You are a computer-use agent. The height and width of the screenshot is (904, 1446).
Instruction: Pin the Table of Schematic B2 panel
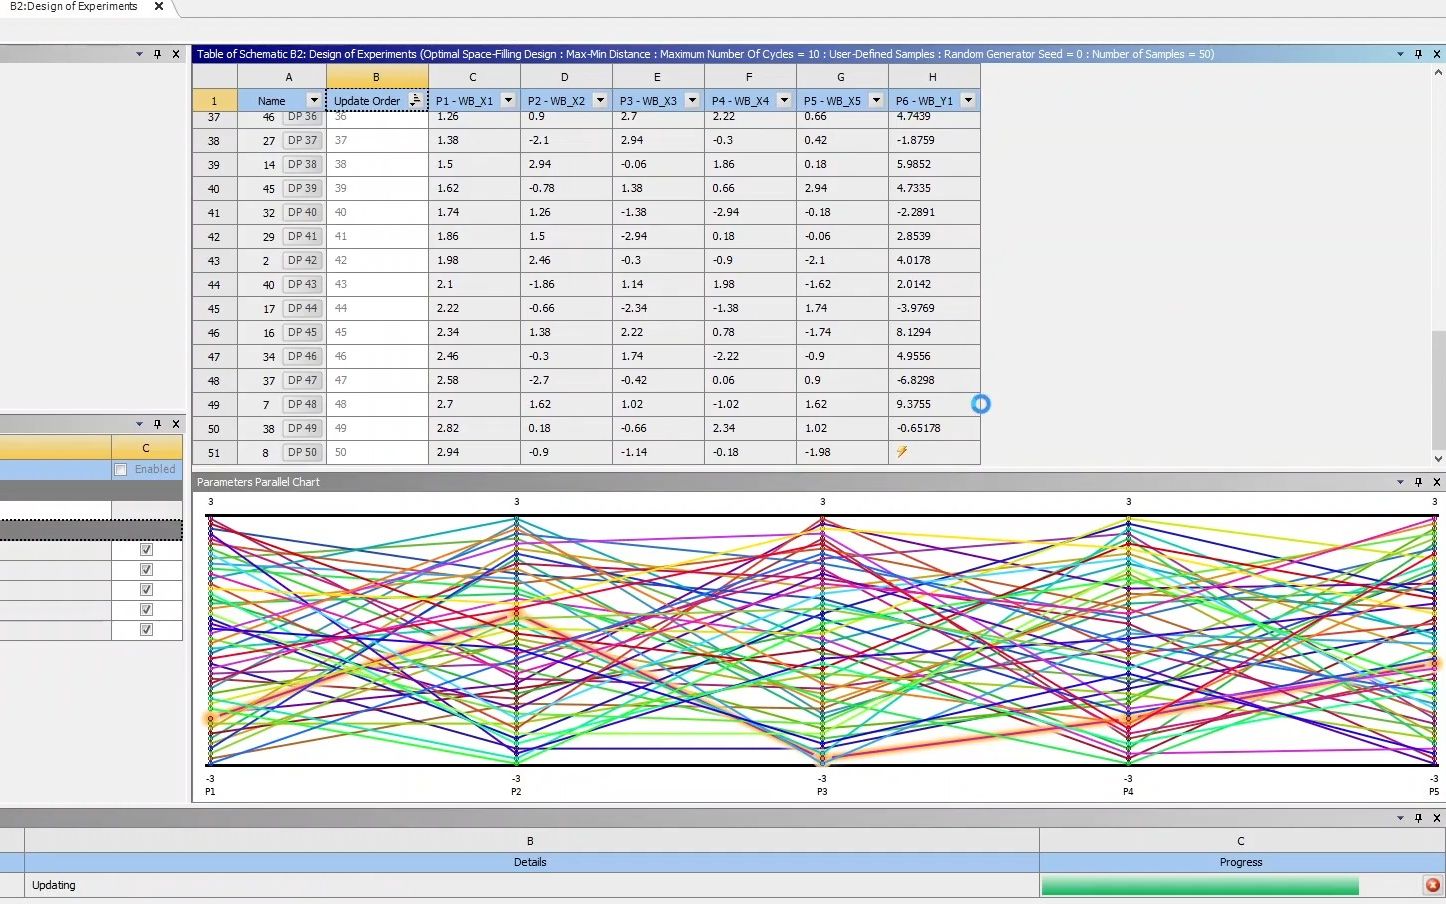click(x=1418, y=54)
